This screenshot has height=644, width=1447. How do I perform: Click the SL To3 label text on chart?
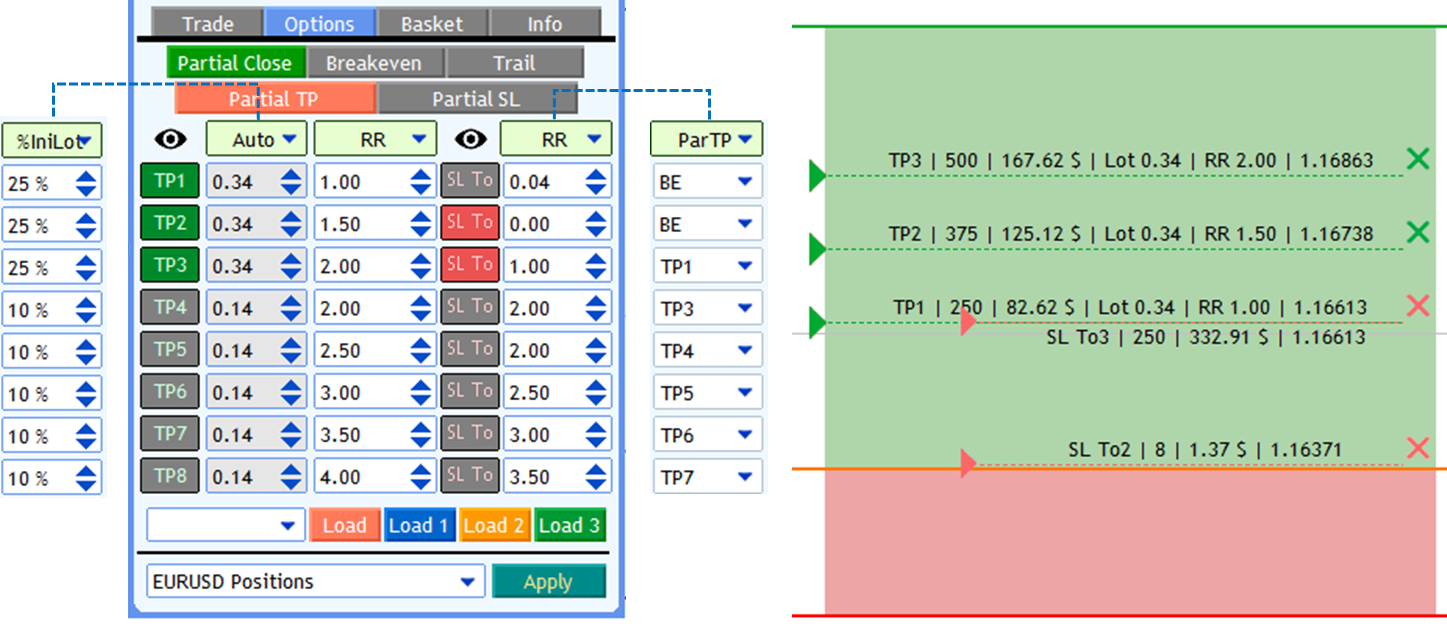(x=1206, y=337)
